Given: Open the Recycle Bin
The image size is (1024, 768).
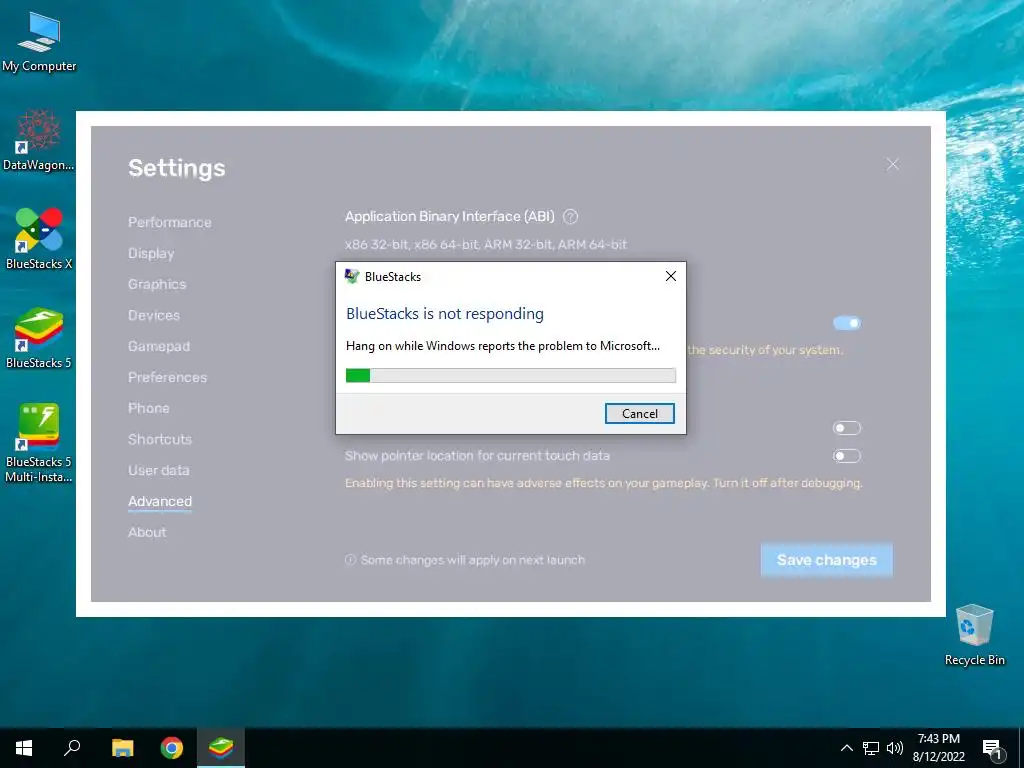Looking at the screenshot, I should pyautogui.click(x=974, y=635).
